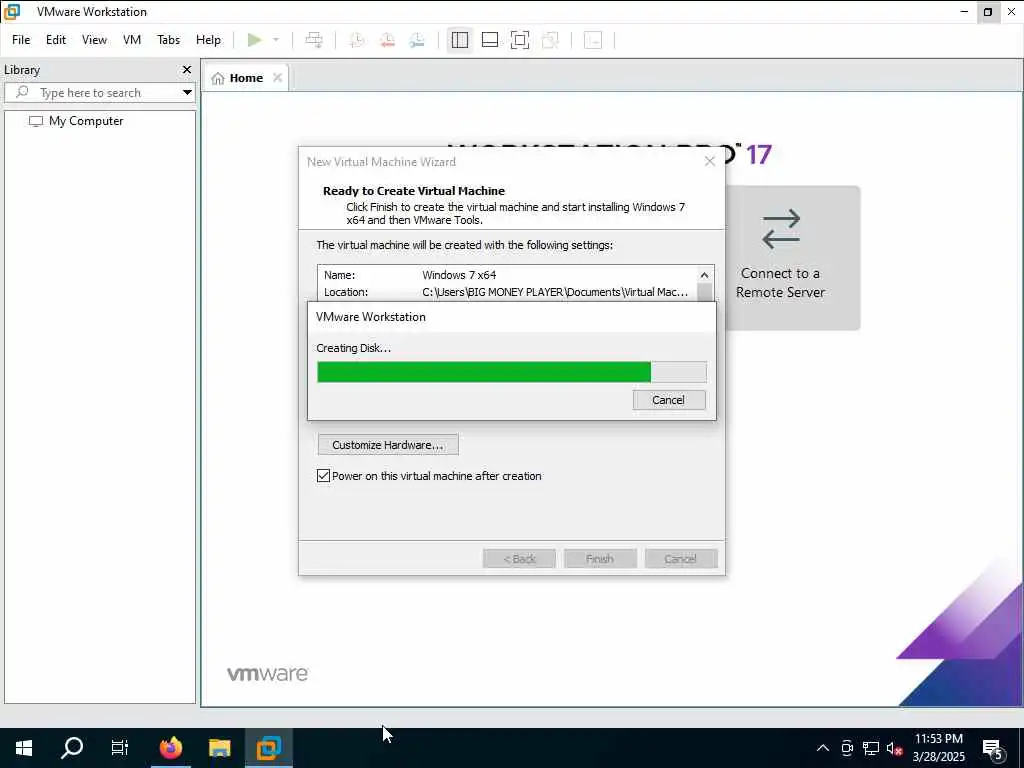This screenshot has height=768, width=1024.
Task: Click the Meet Now tray icon
Action: pos(847,748)
